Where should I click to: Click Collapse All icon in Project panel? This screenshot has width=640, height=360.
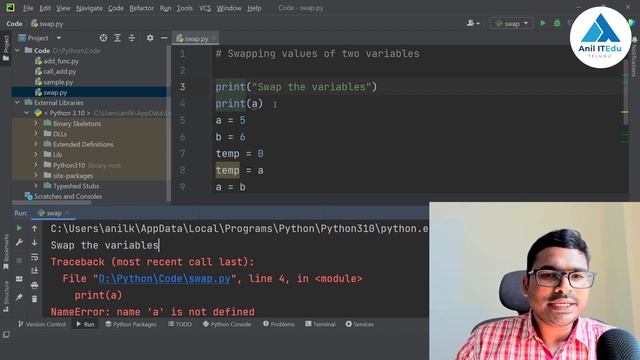[132, 38]
